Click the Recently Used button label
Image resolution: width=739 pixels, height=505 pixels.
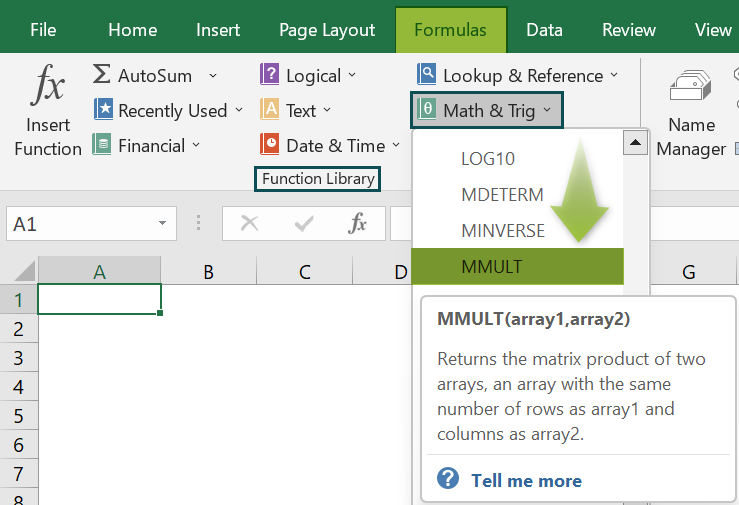[x=172, y=111]
